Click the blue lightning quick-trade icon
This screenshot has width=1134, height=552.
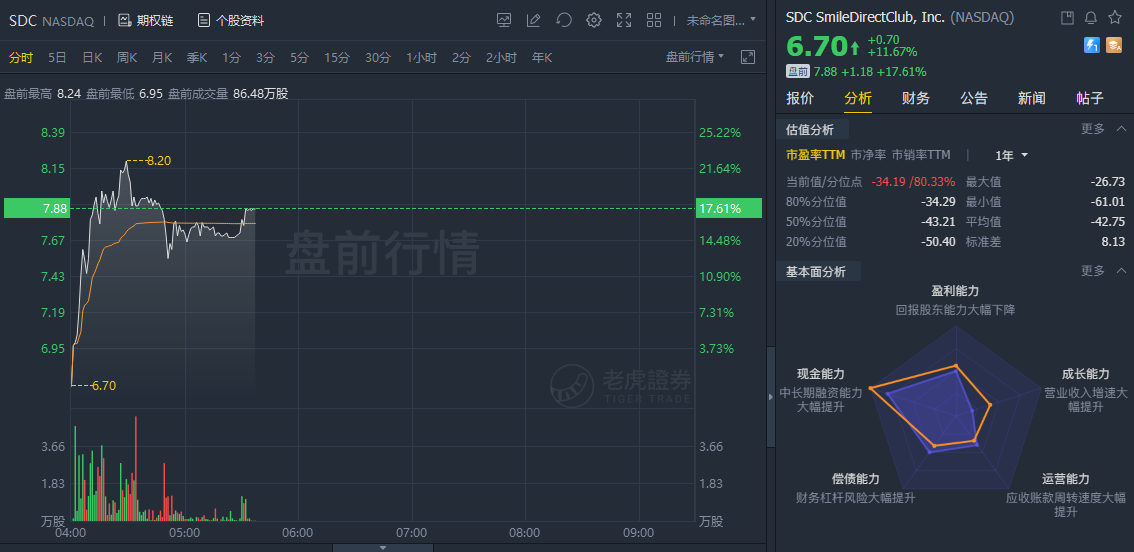pyautogui.click(x=1091, y=46)
